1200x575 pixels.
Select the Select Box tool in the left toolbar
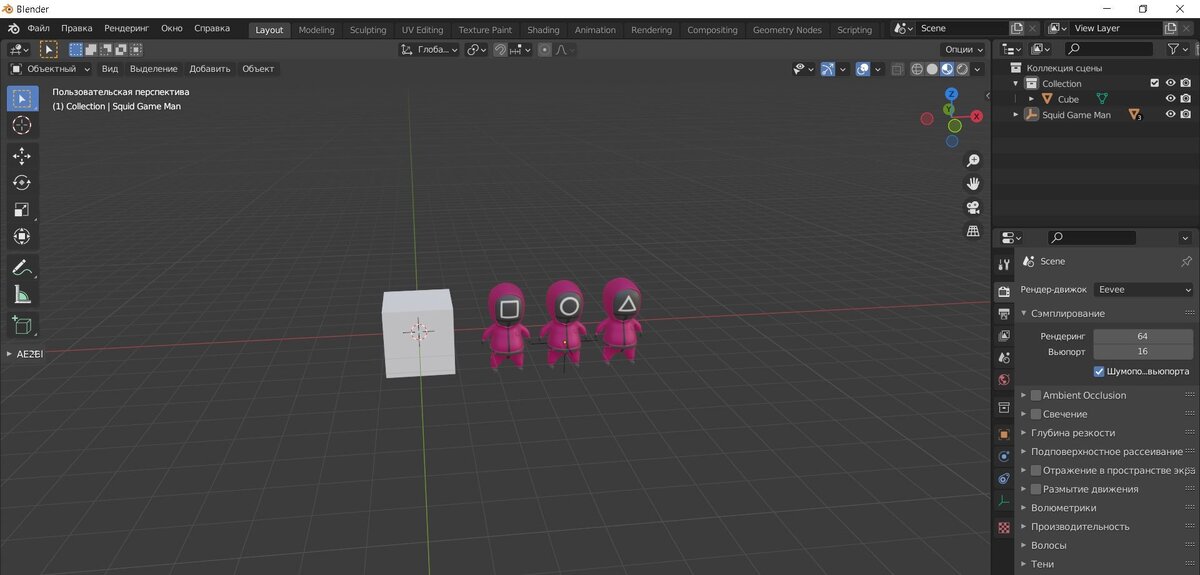point(23,99)
